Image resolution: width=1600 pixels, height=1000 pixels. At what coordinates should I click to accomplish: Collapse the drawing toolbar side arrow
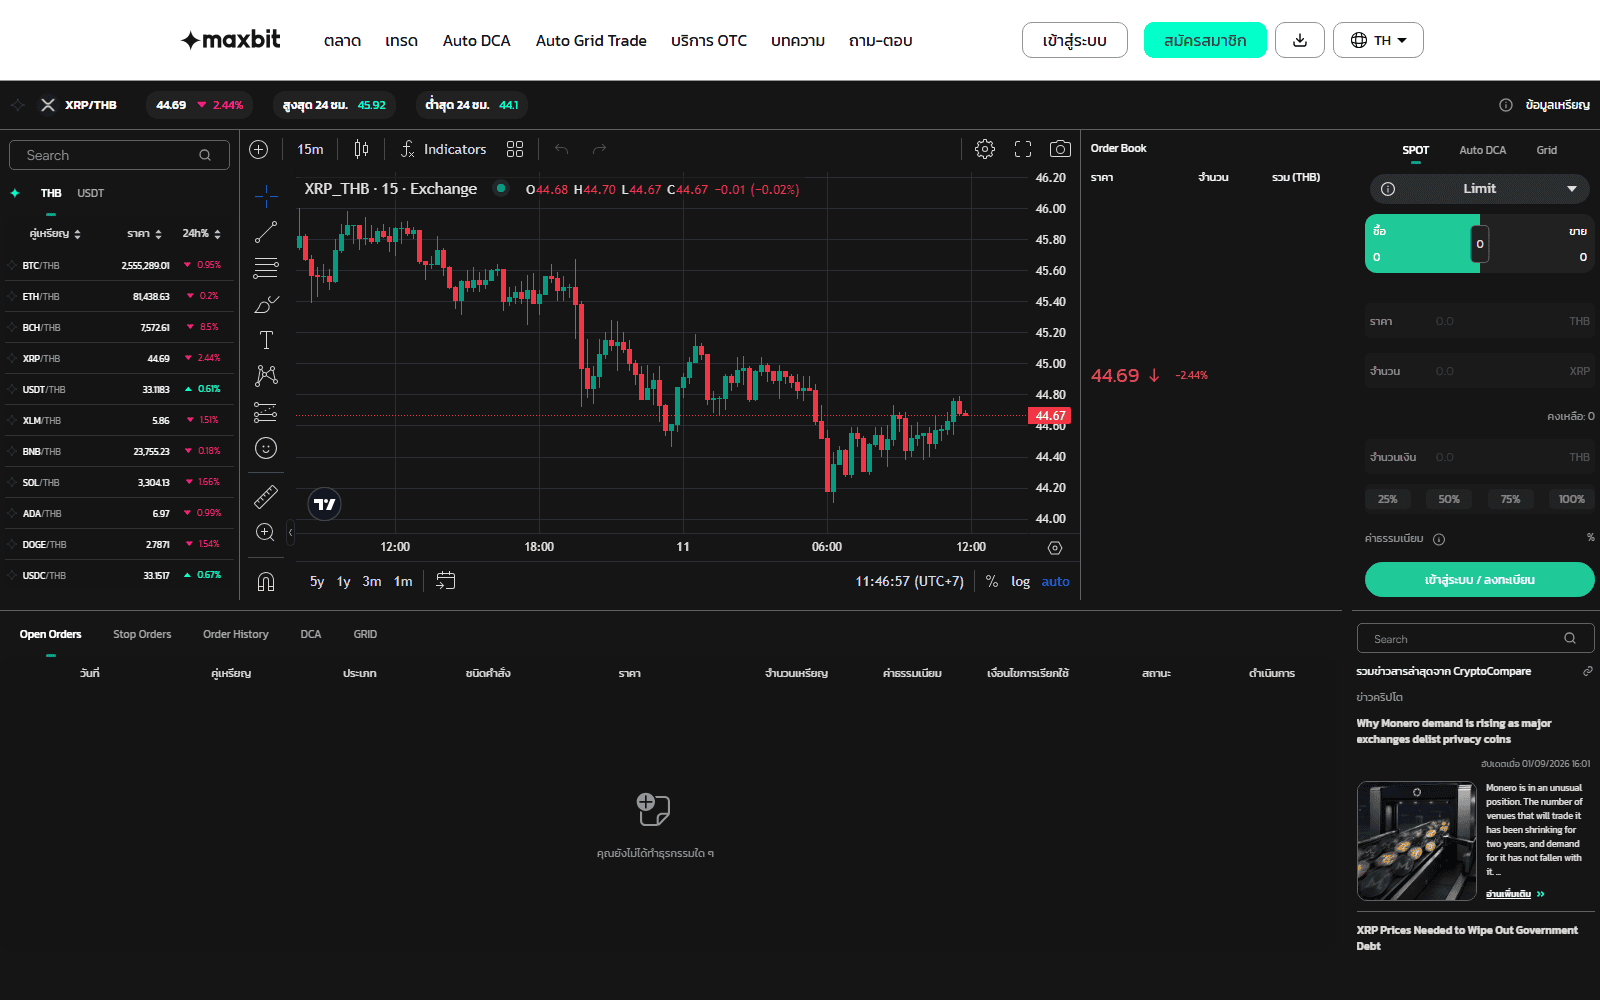click(290, 533)
